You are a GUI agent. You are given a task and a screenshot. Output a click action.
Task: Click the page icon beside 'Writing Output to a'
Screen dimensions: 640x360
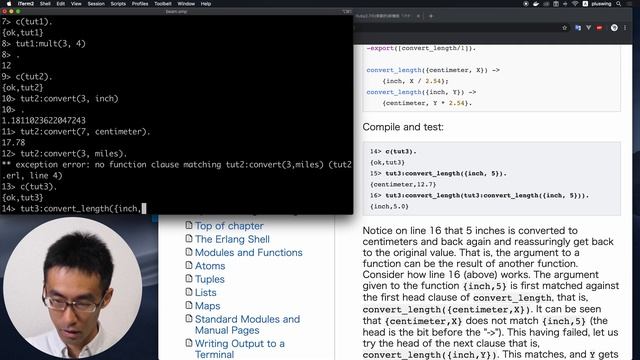pos(189,343)
